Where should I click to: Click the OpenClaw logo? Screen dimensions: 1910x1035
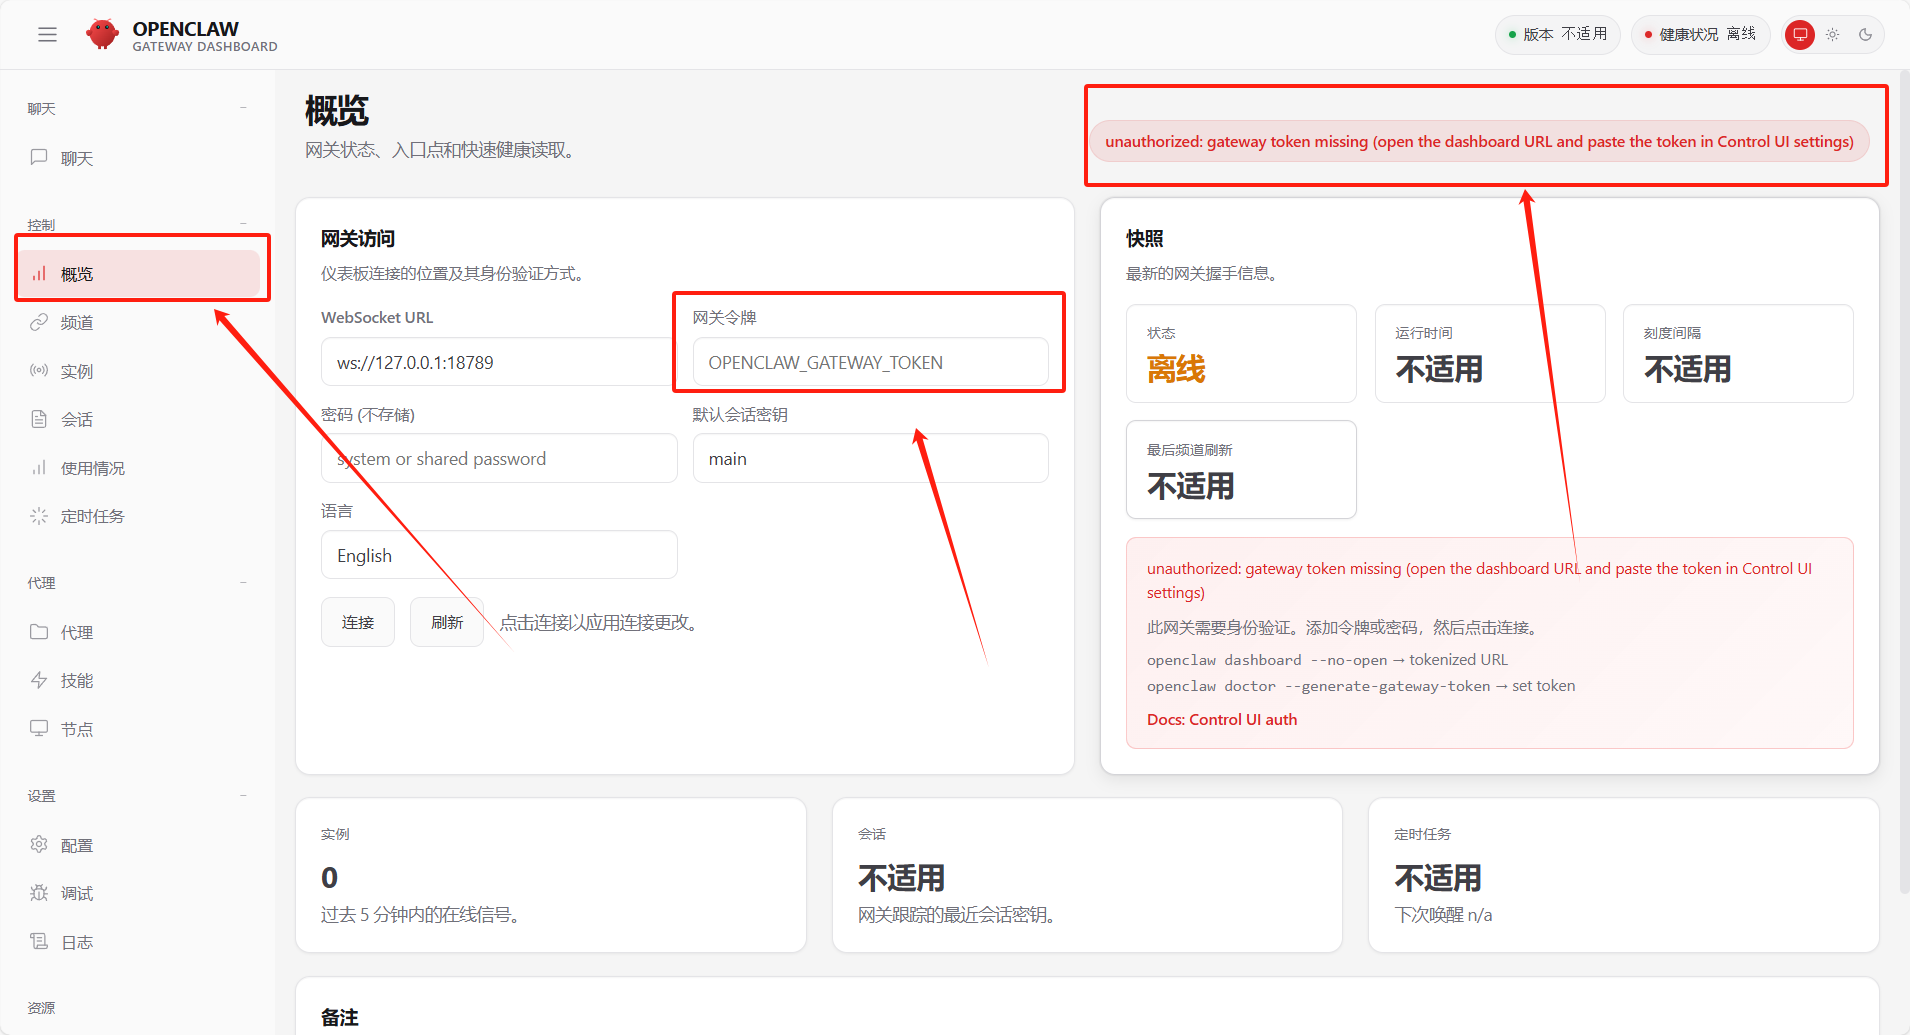pyautogui.click(x=103, y=33)
